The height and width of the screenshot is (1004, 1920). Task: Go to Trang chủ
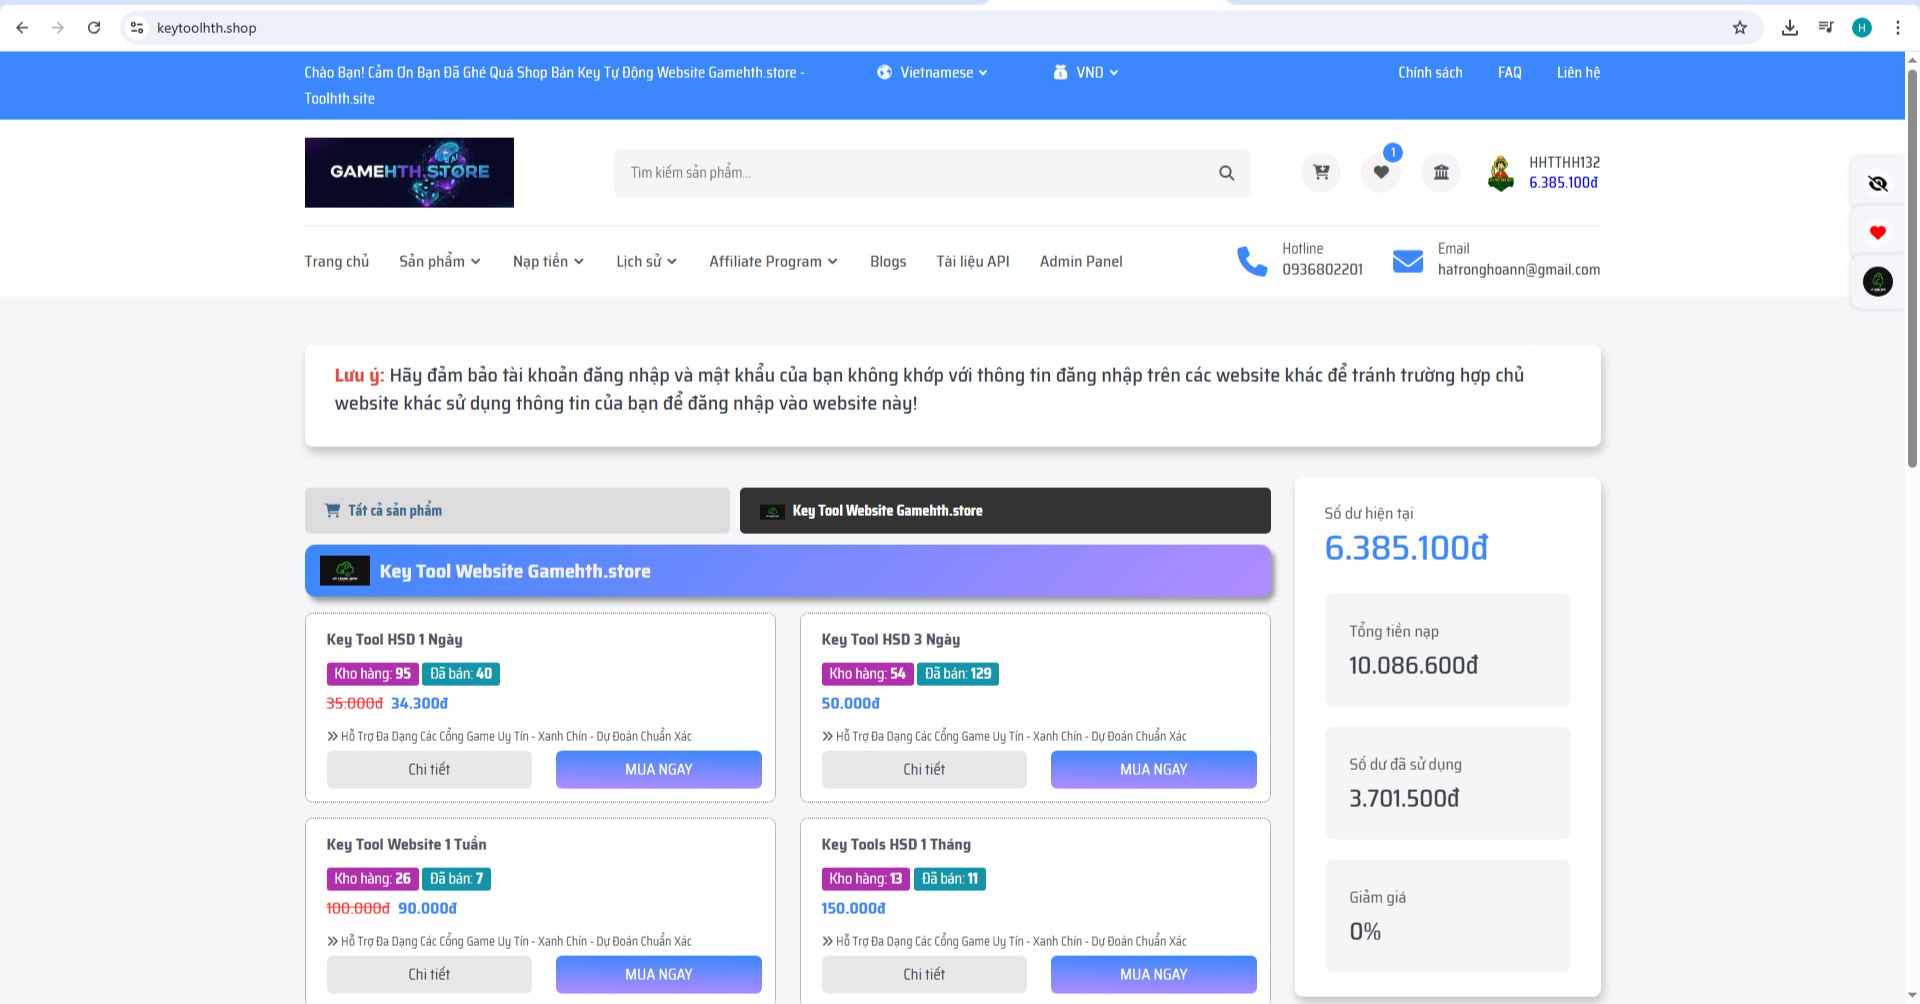[337, 261]
